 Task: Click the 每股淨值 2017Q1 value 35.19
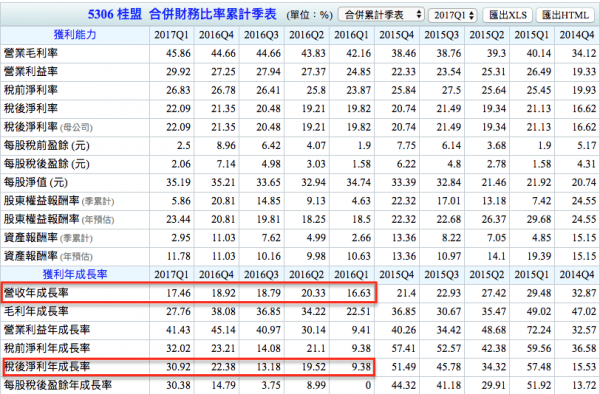(x=178, y=182)
